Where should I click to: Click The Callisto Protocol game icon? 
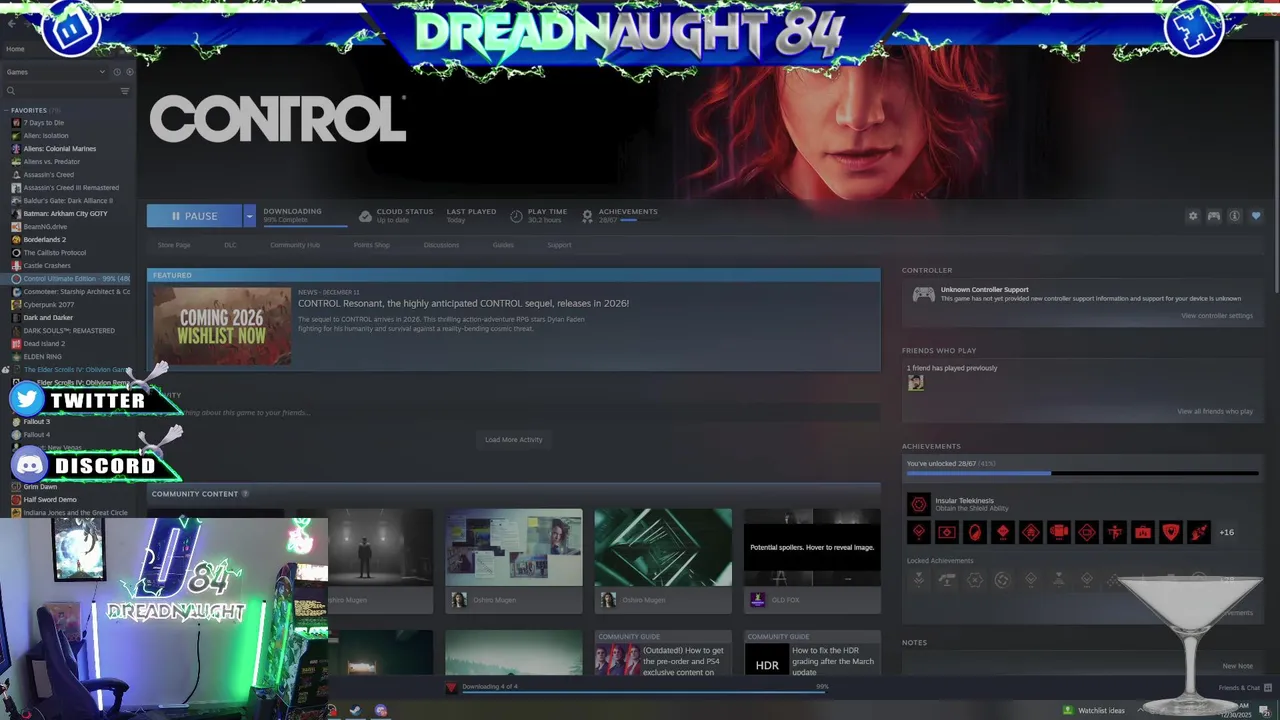(16, 253)
